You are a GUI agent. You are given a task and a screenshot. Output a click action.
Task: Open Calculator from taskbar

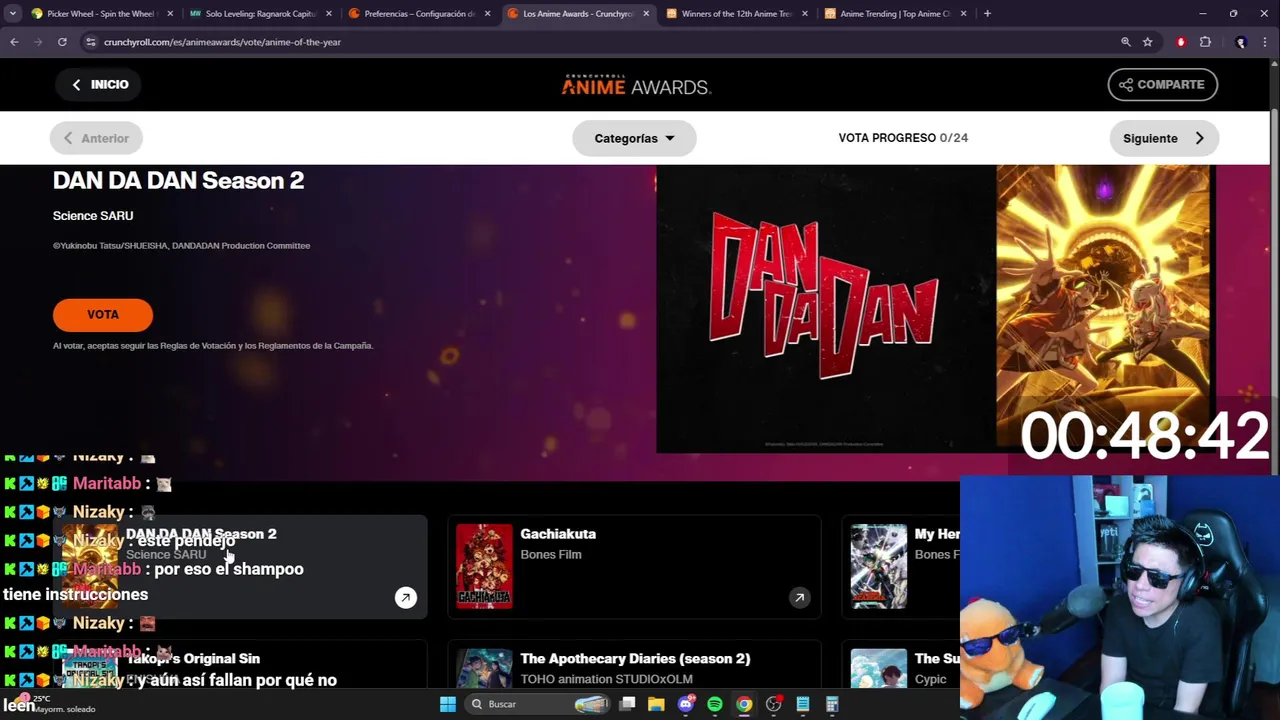[x=832, y=704]
